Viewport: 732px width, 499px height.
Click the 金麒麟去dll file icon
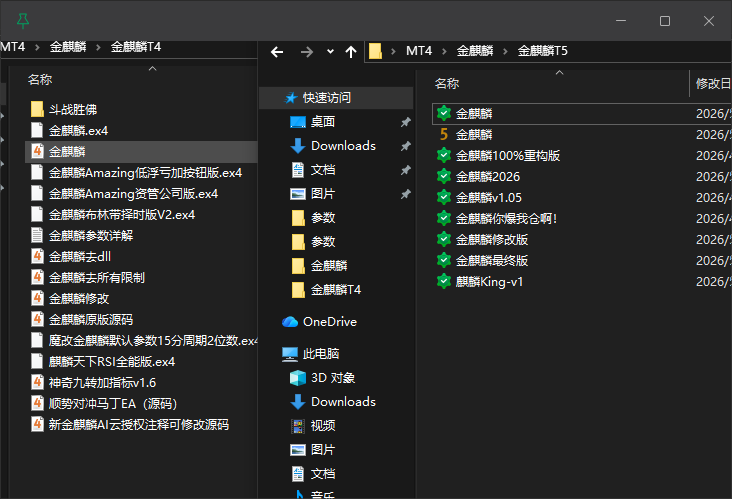point(37,256)
